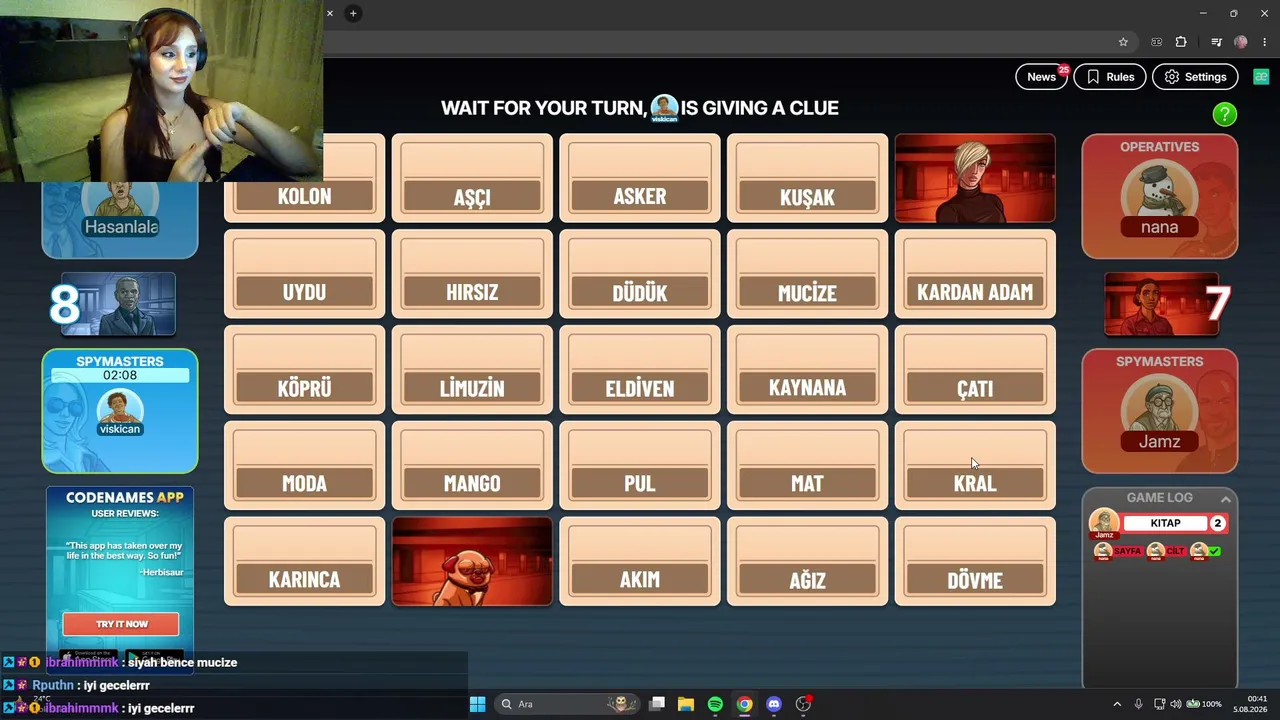This screenshot has width=1280, height=720.
Task: Select the LİMUZİN word card
Action: coord(472,370)
